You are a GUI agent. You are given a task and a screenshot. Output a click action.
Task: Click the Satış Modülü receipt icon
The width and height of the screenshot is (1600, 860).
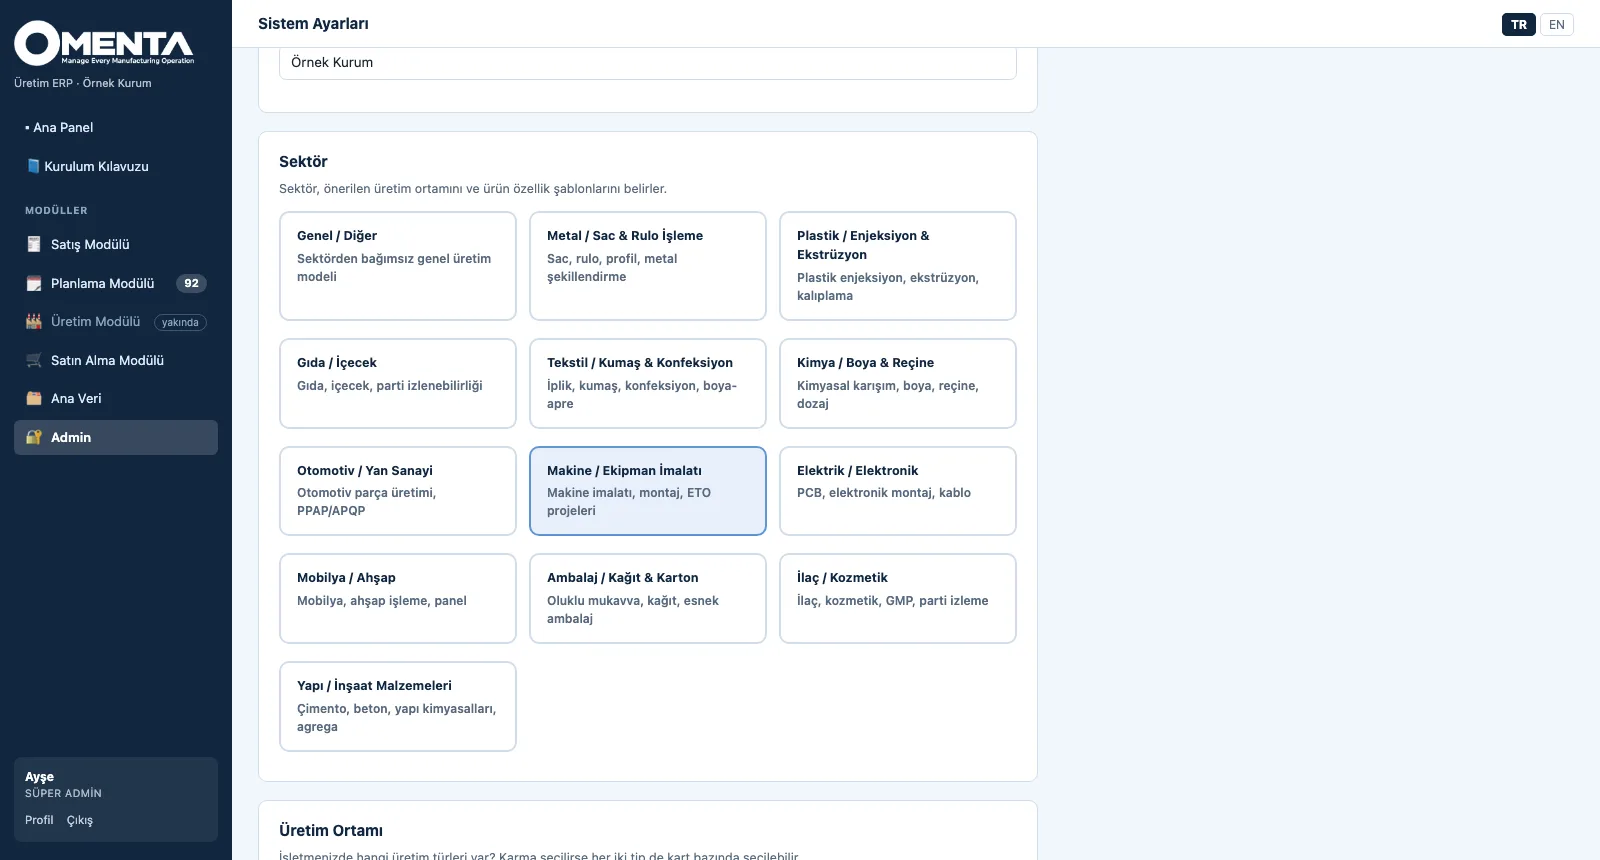coord(34,244)
